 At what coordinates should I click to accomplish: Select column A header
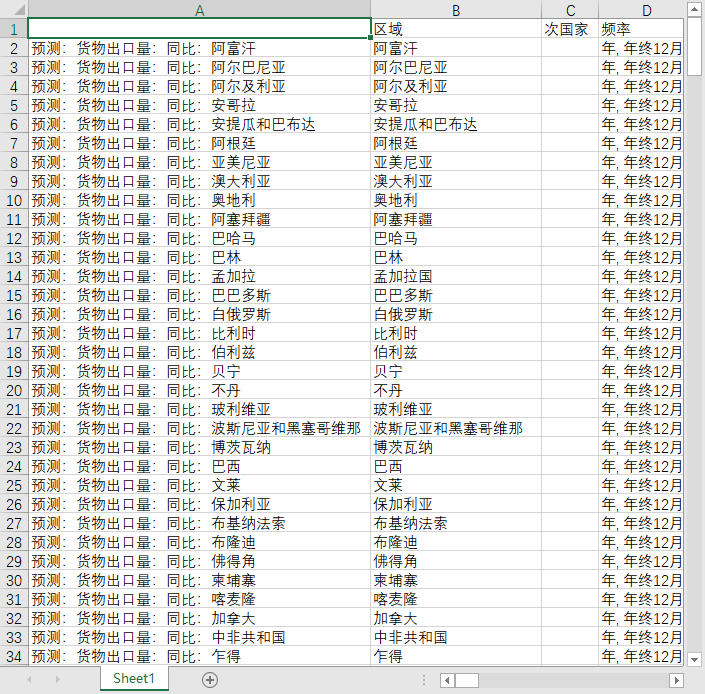[x=199, y=10]
